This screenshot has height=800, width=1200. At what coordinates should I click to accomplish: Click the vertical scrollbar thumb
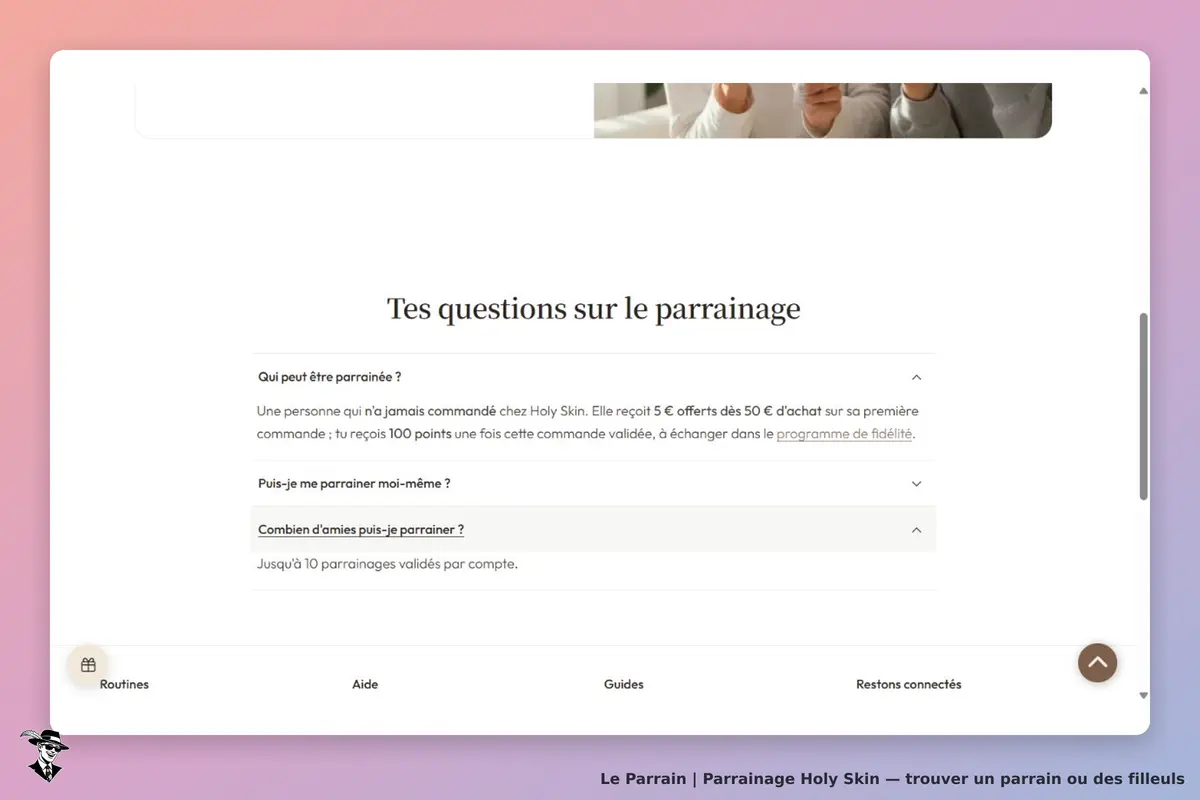(x=1144, y=406)
